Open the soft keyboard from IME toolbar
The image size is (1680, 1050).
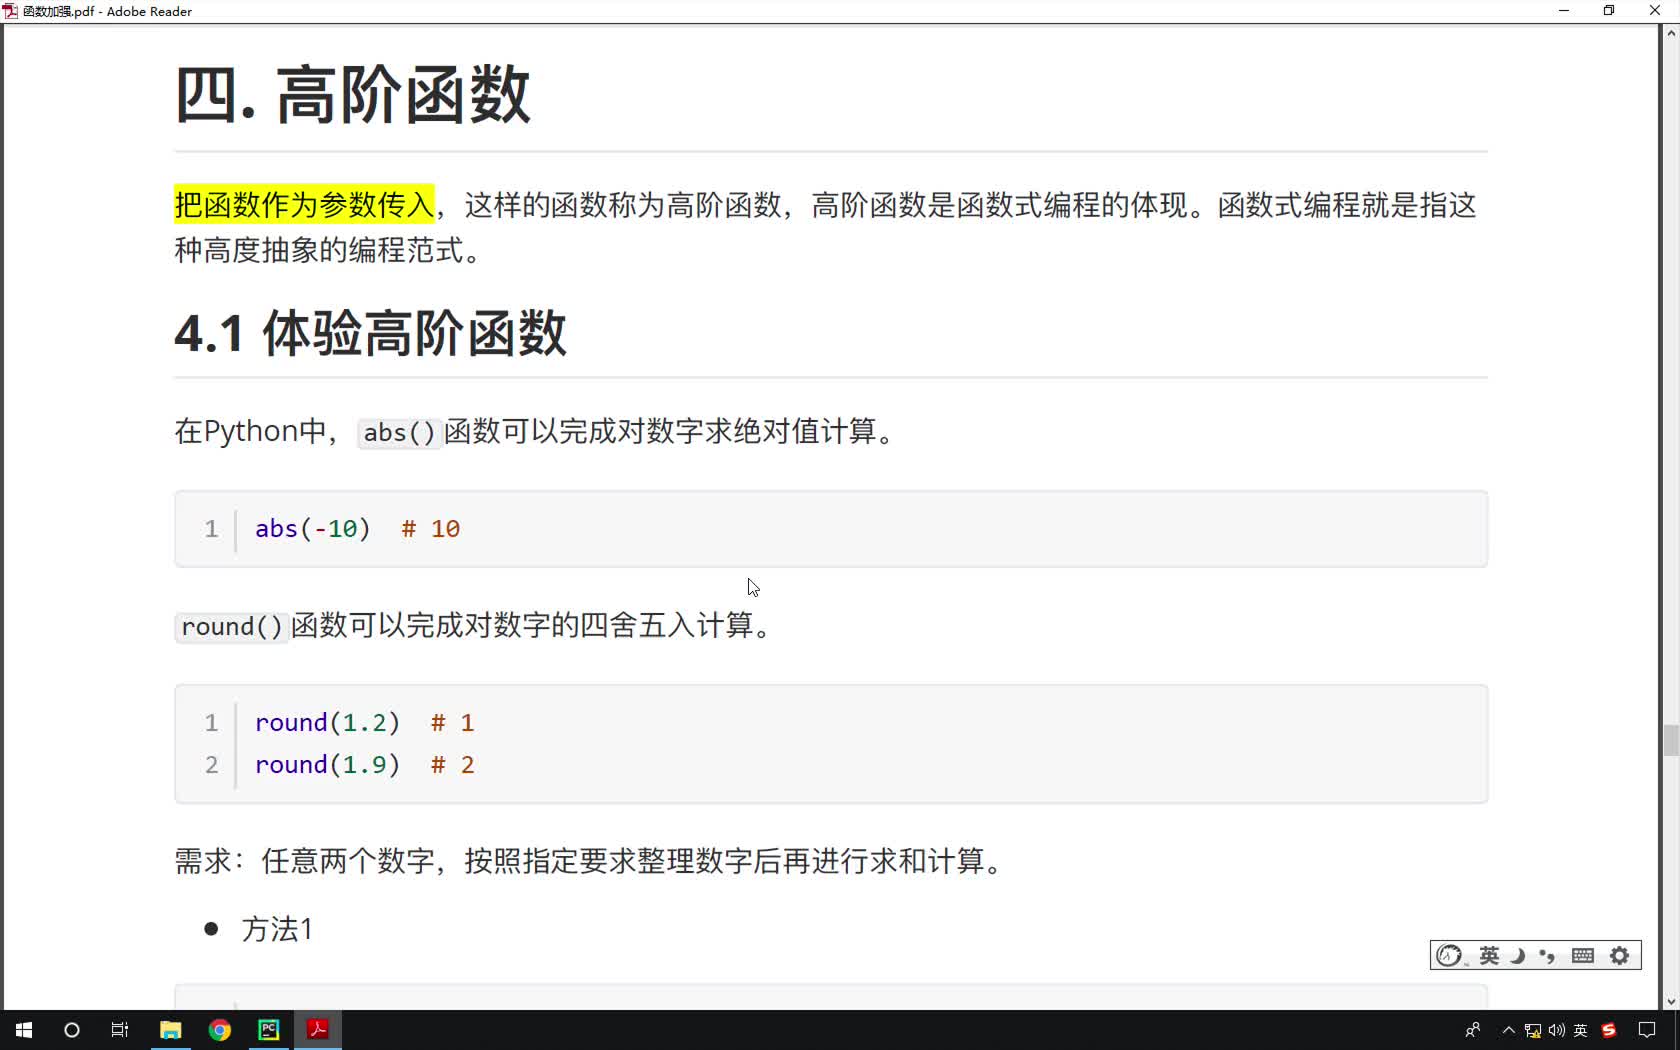(1583, 956)
